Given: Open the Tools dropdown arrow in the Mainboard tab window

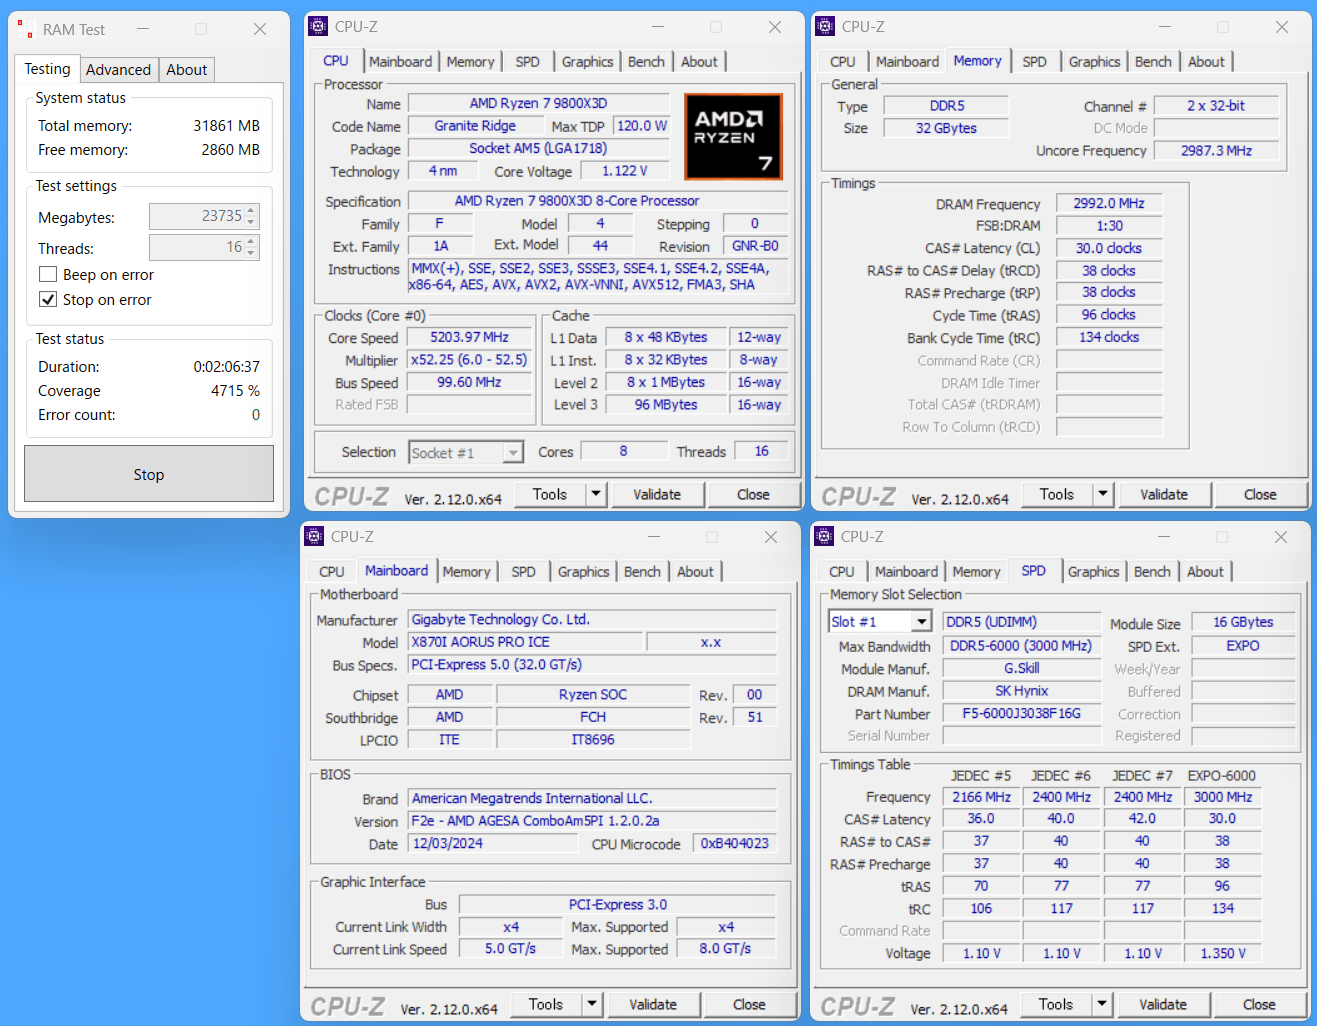Looking at the screenshot, I should 593,1004.
